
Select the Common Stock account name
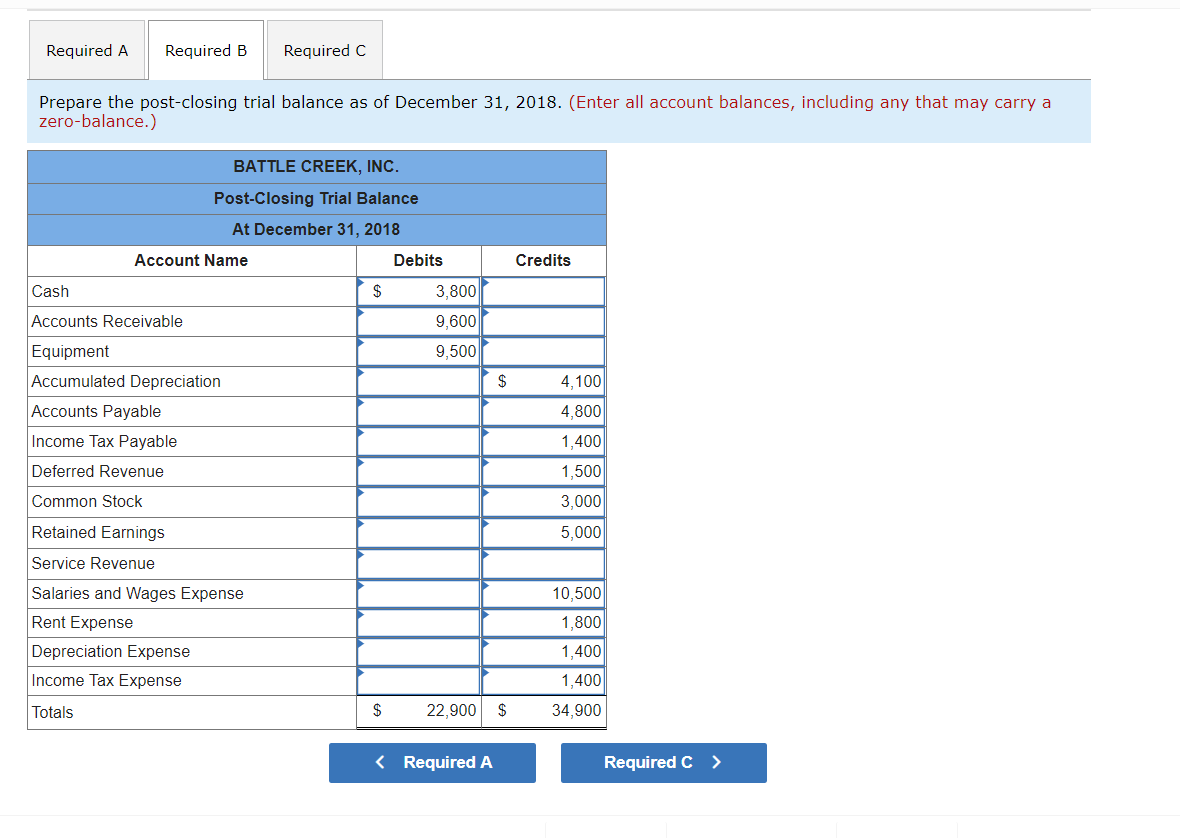click(x=192, y=502)
